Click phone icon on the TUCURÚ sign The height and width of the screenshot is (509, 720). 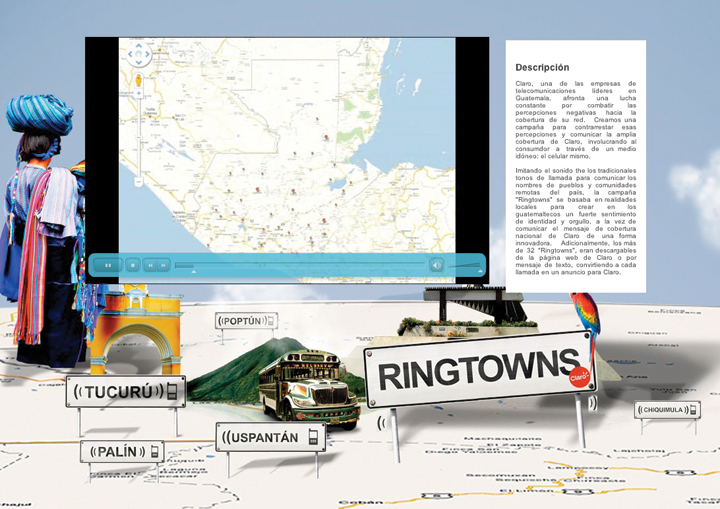(172, 391)
